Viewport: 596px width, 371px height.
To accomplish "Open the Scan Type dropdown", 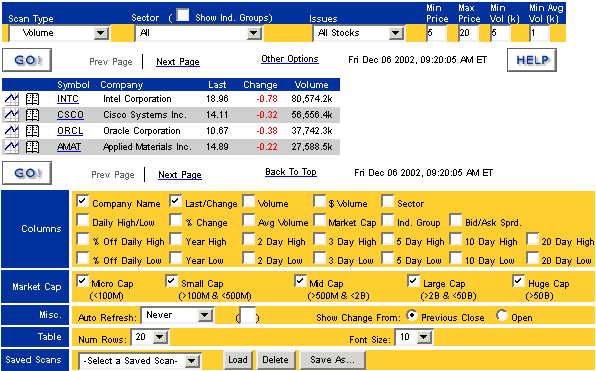I will pyautogui.click(x=60, y=33).
